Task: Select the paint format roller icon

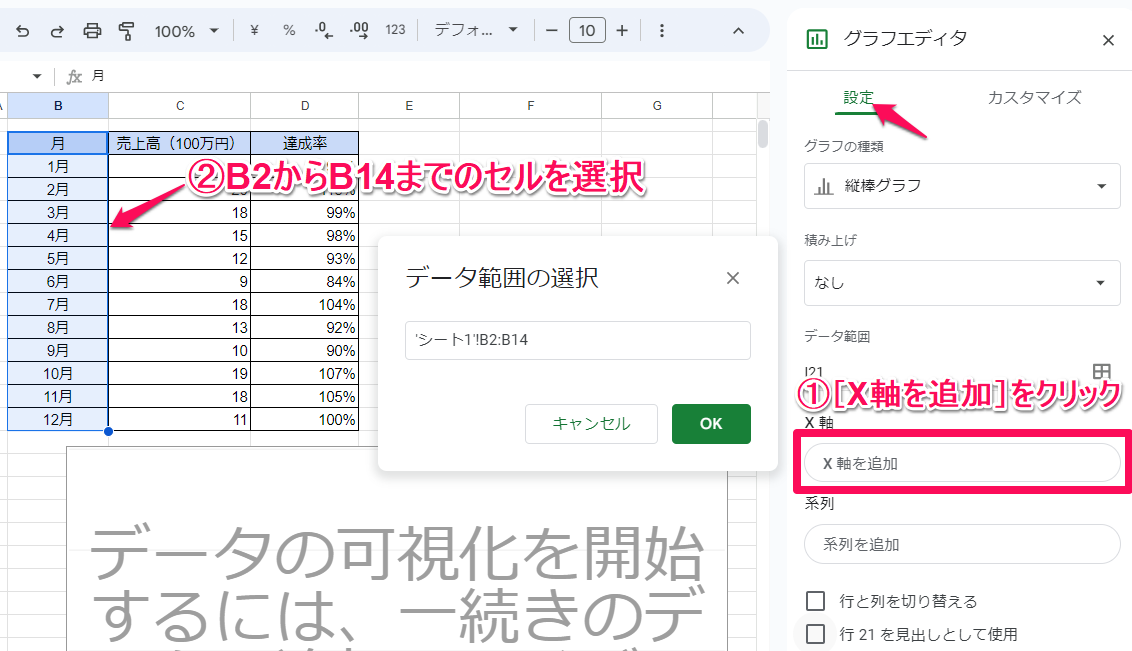Action: tap(126, 31)
